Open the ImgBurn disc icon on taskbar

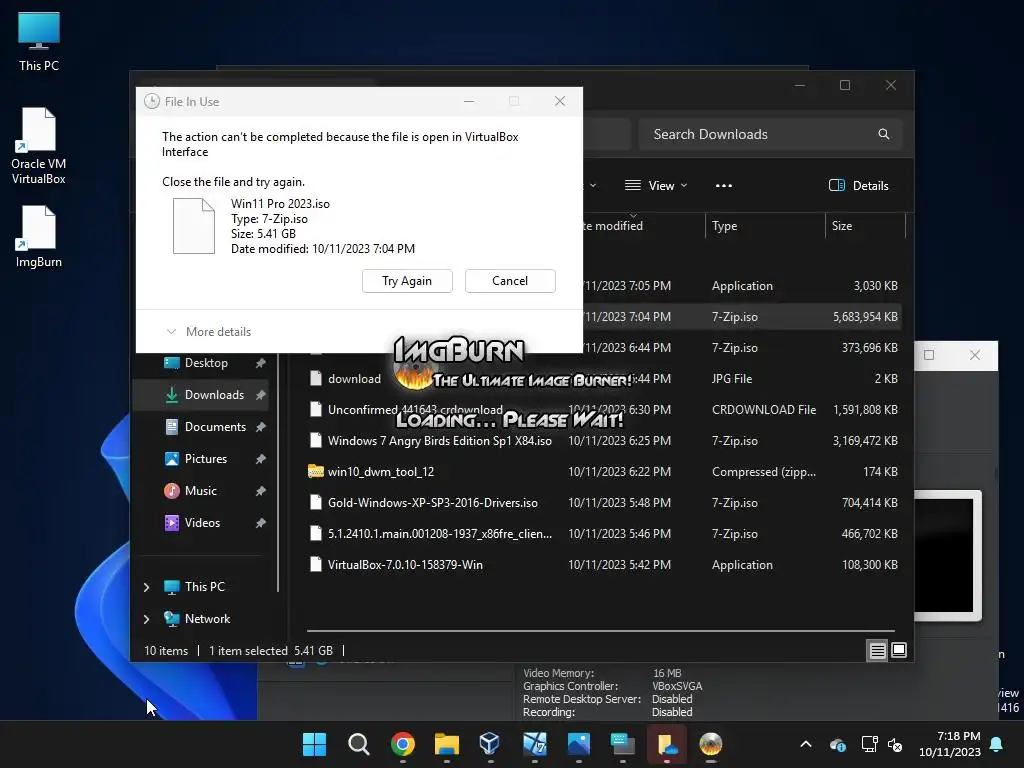pos(711,744)
